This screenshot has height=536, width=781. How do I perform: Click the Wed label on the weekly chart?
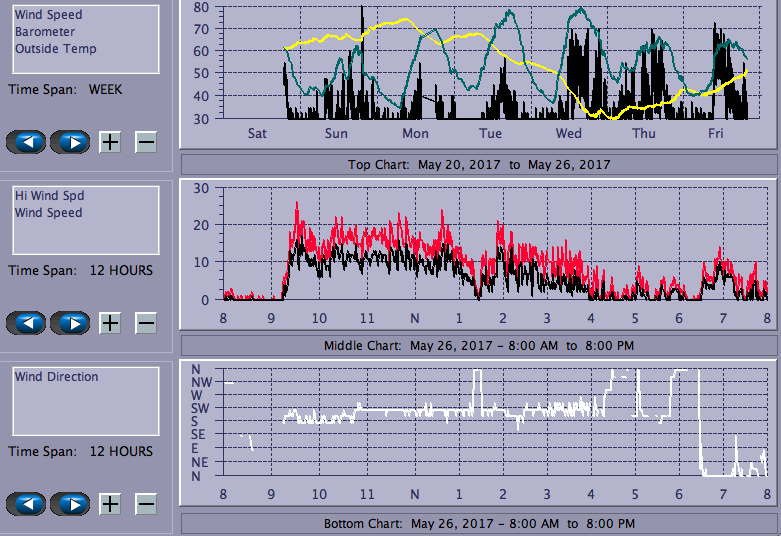click(x=568, y=134)
